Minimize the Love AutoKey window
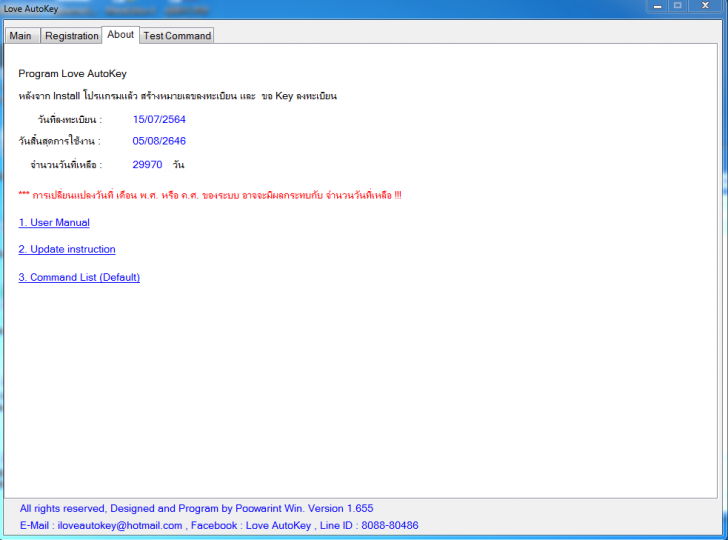This screenshot has width=728, height=540. (657, 6)
